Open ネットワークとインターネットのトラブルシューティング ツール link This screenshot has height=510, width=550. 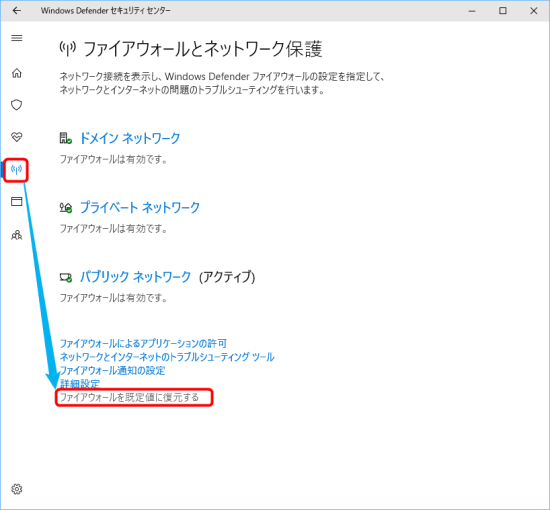point(167,357)
